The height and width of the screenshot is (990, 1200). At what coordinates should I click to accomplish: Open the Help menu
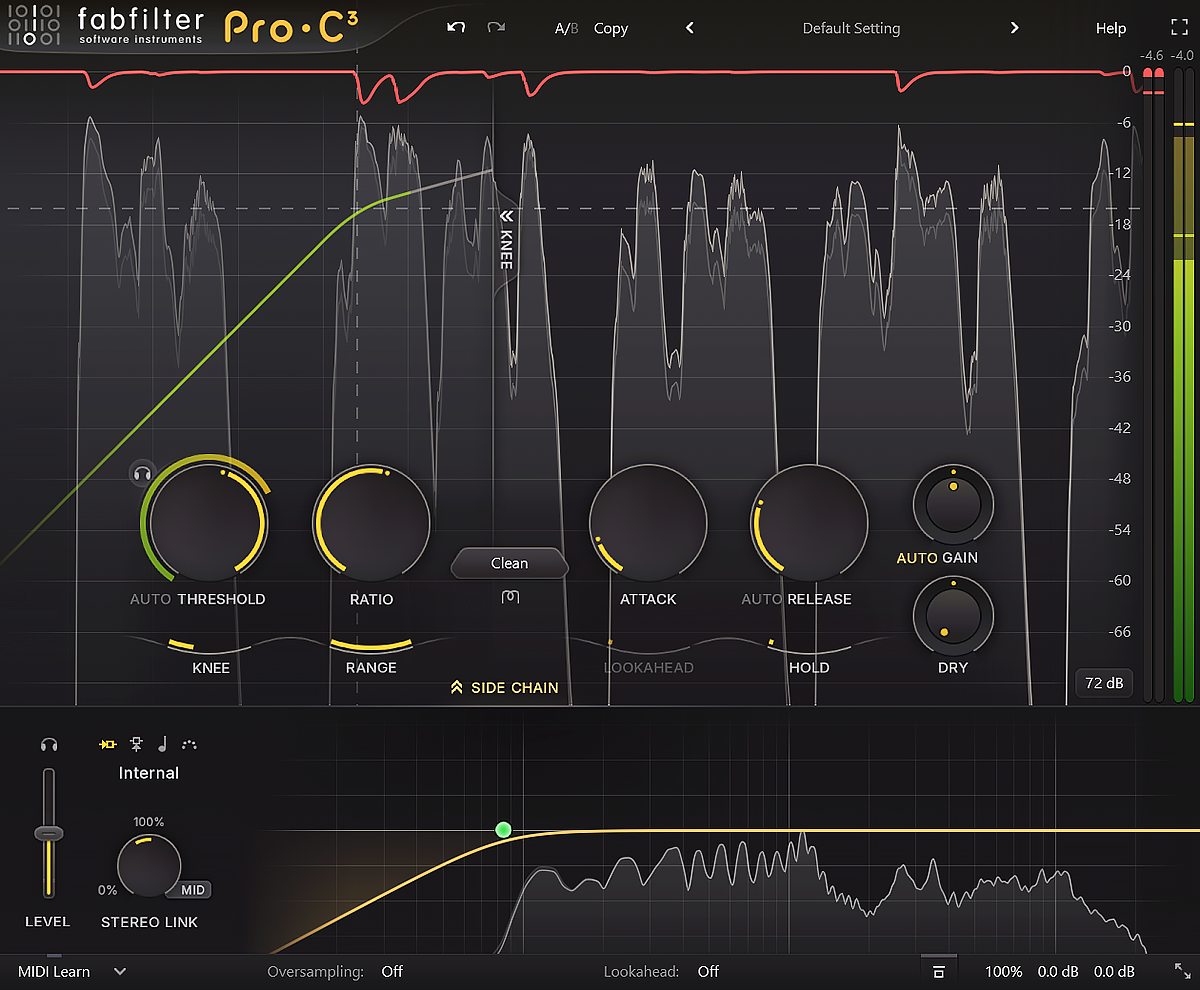click(1110, 28)
